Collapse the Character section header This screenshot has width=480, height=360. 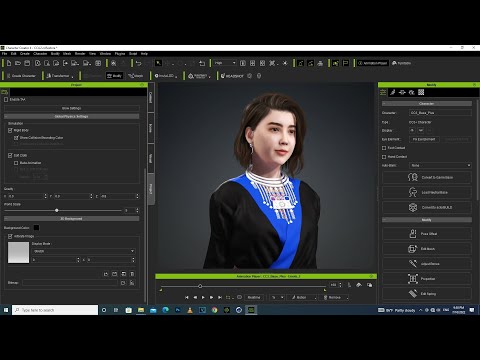tap(427, 104)
